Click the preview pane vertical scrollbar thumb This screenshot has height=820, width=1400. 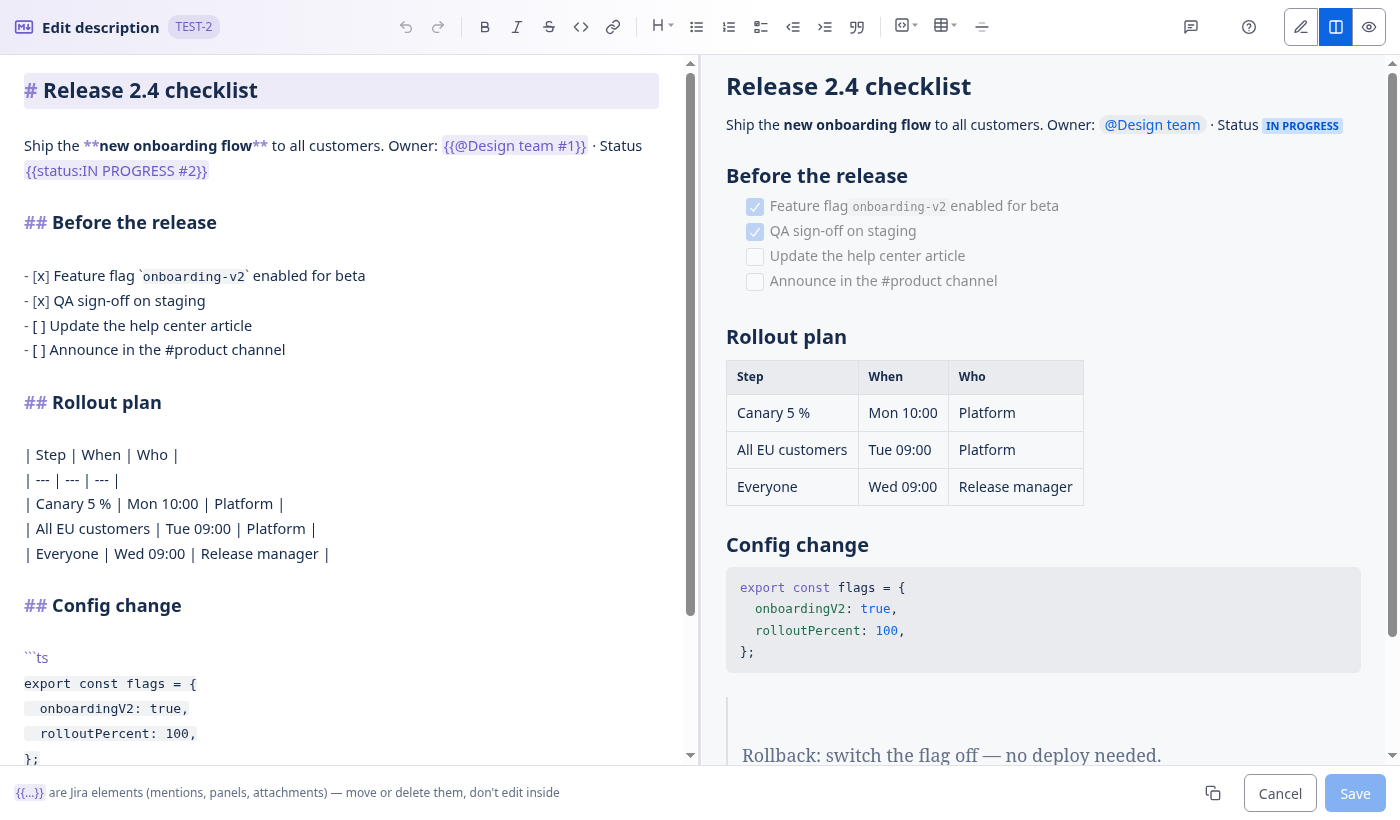(x=1393, y=354)
